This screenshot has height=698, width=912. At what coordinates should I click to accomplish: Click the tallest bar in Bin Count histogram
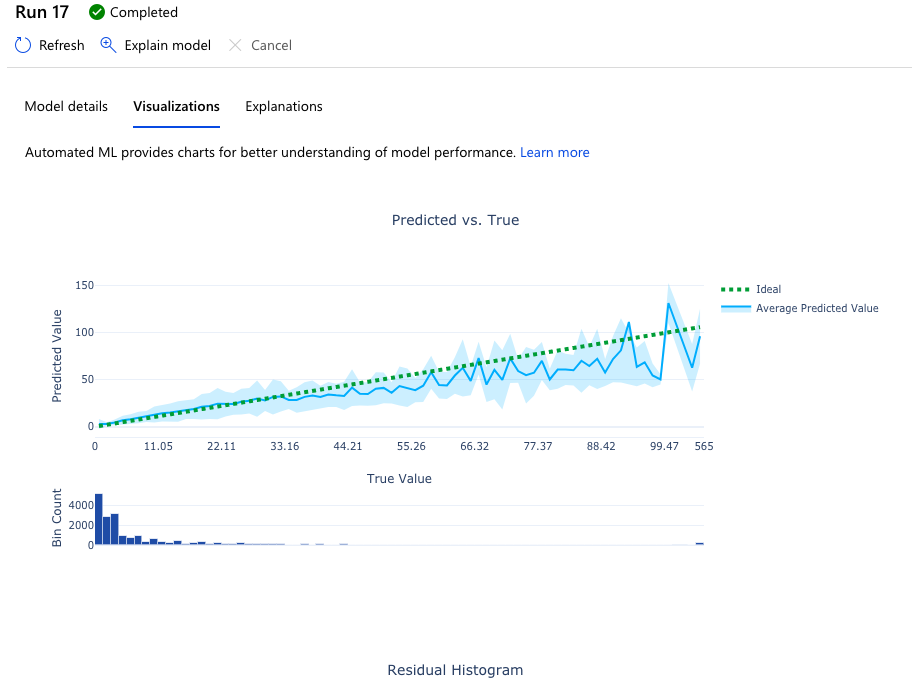99,519
